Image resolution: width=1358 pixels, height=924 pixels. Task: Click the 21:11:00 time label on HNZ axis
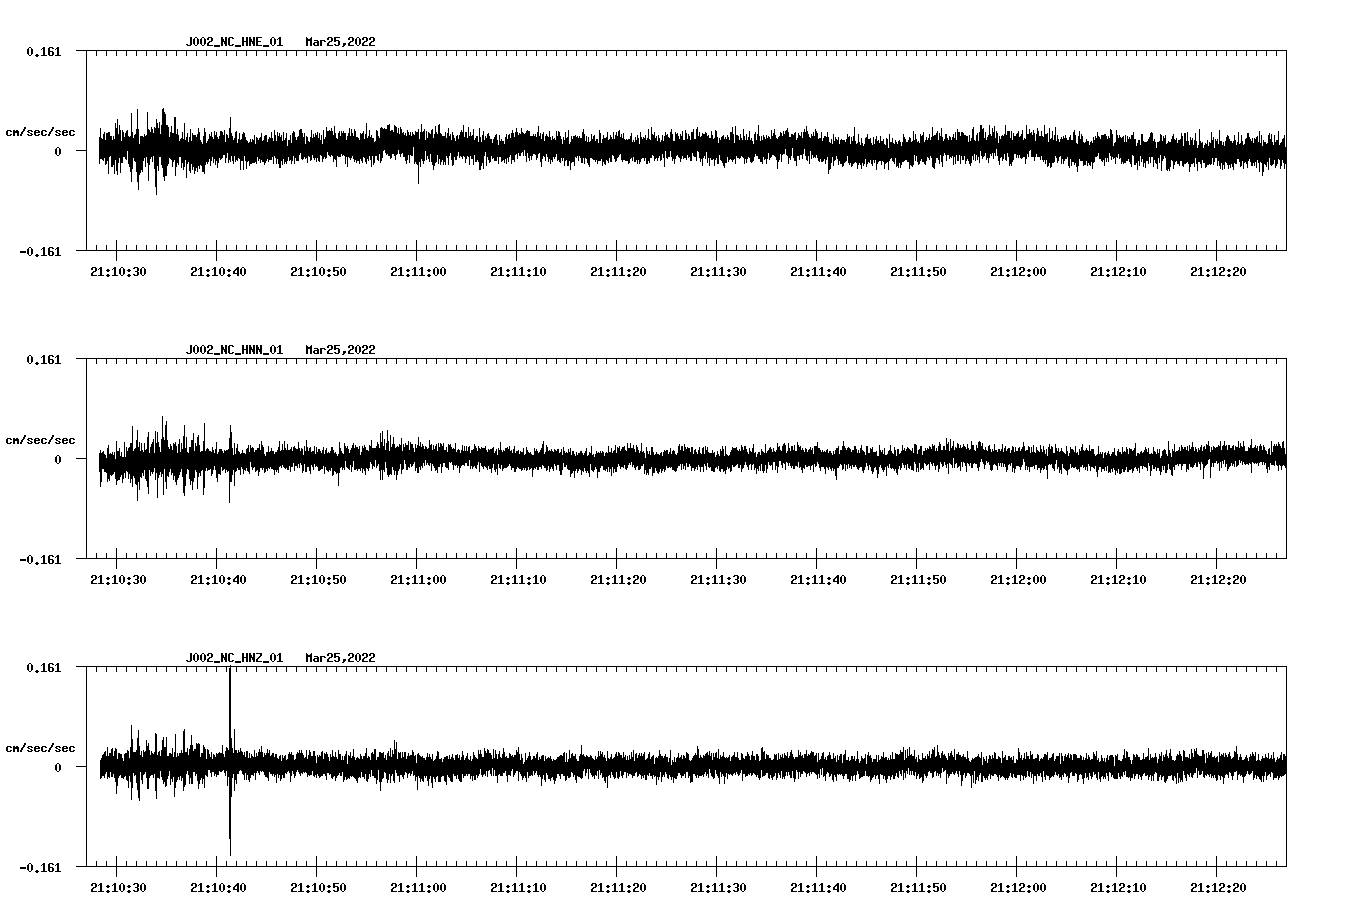(x=418, y=887)
